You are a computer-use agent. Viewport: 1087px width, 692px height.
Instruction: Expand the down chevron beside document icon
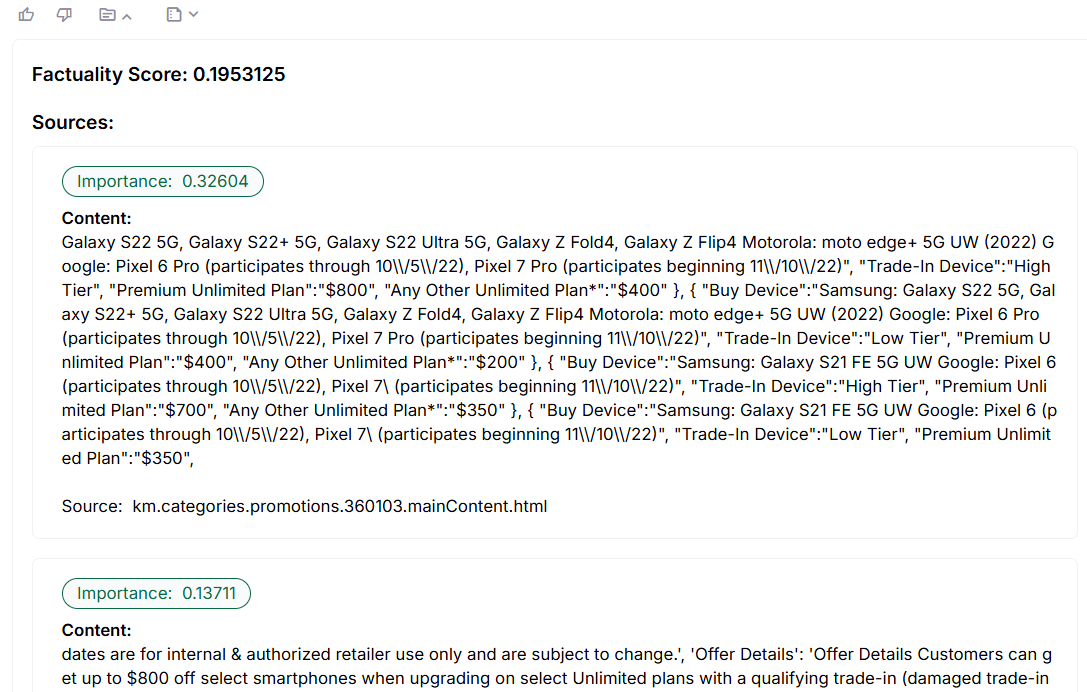[x=193, y=14]
